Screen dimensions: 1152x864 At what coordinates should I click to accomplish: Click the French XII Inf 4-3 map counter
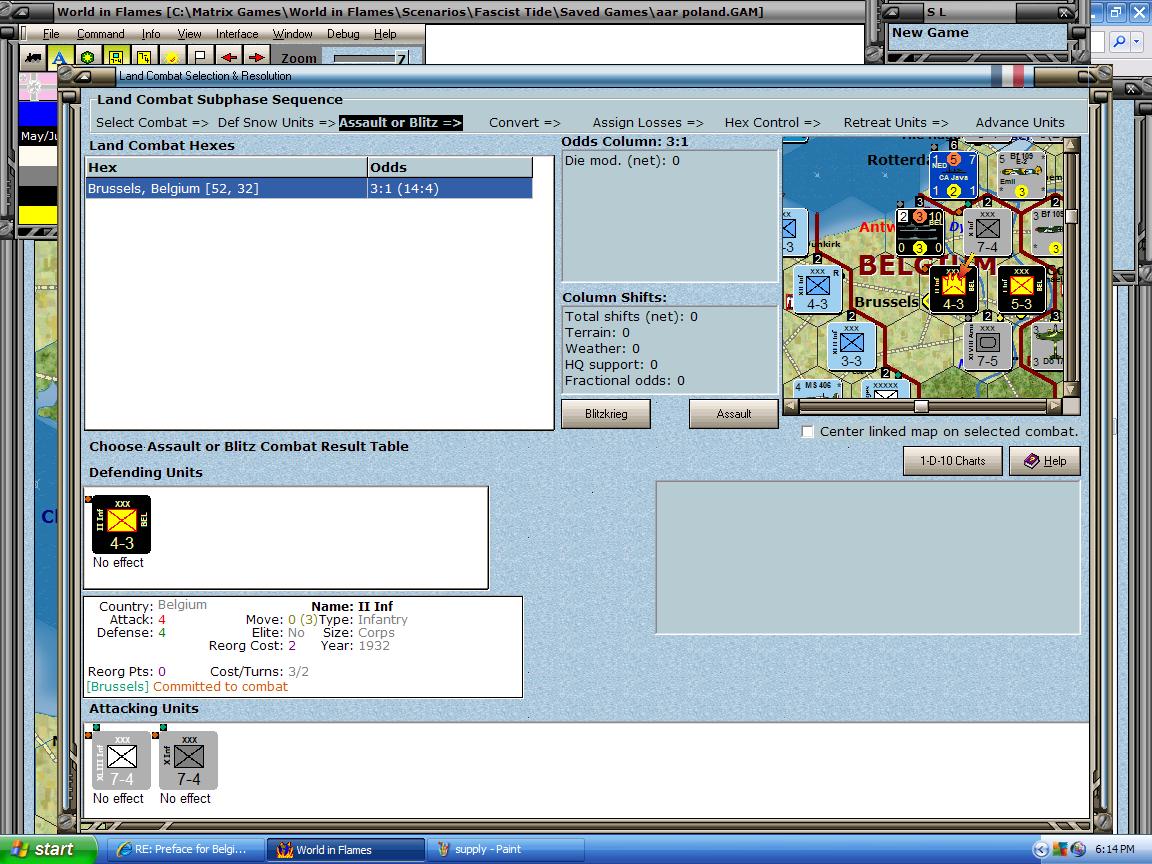click(817, 289)
